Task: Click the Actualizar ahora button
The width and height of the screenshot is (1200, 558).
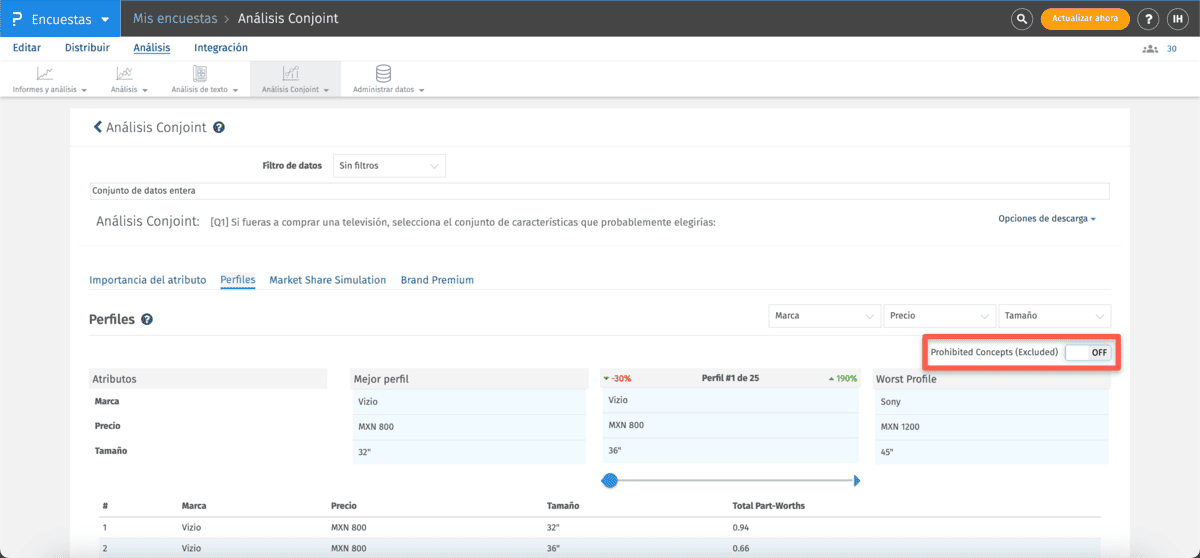Action: [x=1085, y=19]
